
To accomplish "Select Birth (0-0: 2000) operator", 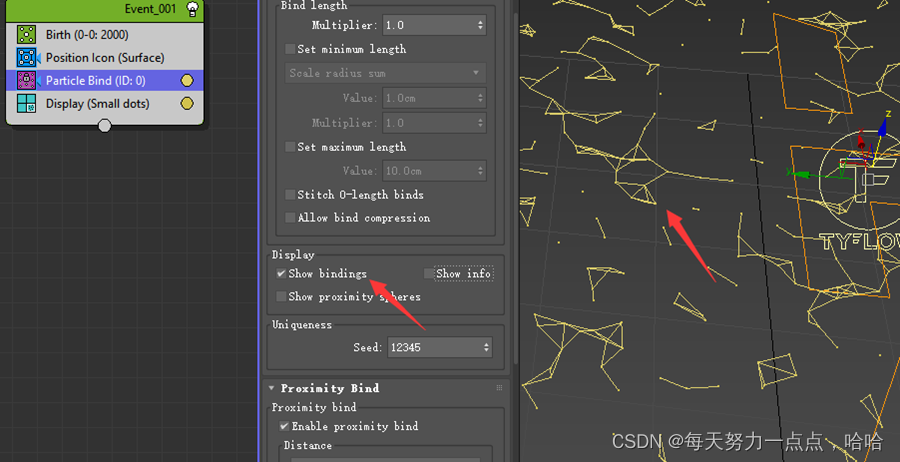I will 104,34.
